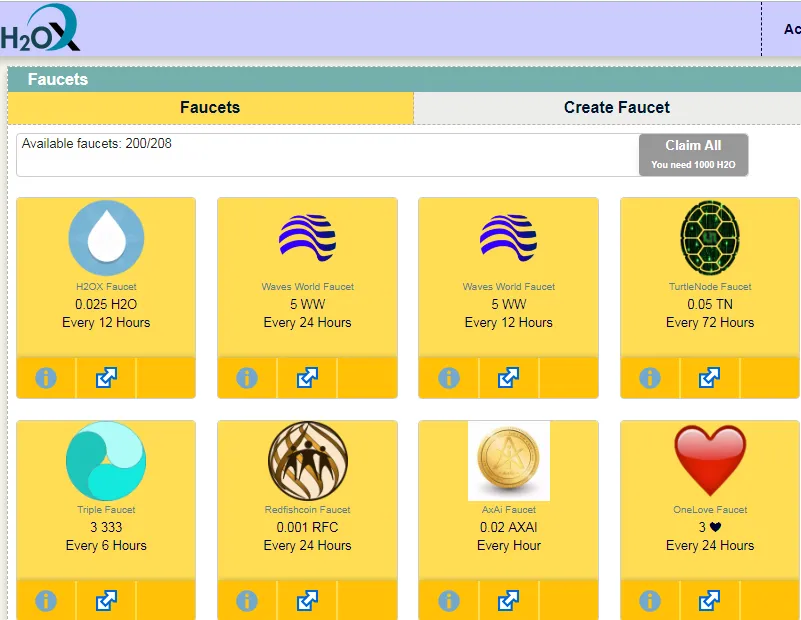Viewport: 801px width, 620px height.
Task: Click the Available faucets 200/208 field
Action: [x=327, y=155]
